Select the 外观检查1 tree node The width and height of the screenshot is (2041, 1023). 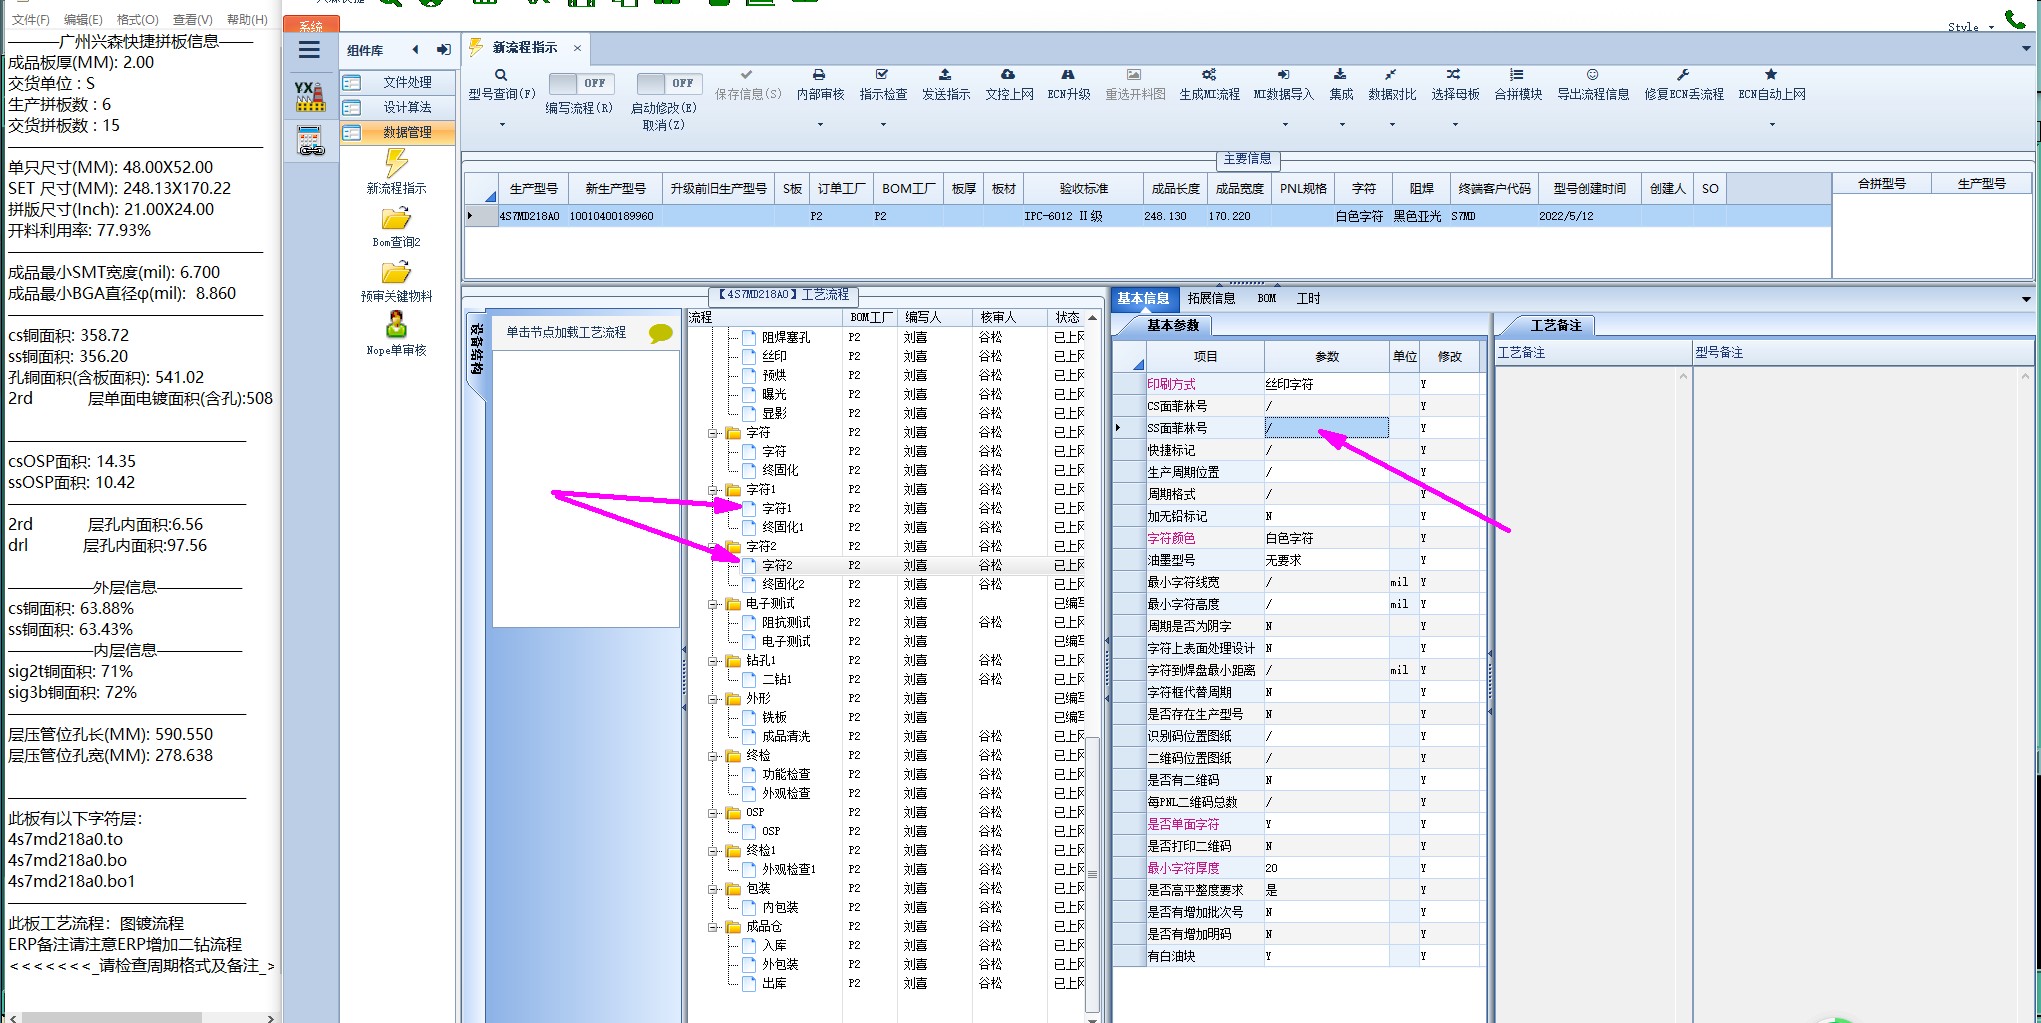(x=789, y=869)
